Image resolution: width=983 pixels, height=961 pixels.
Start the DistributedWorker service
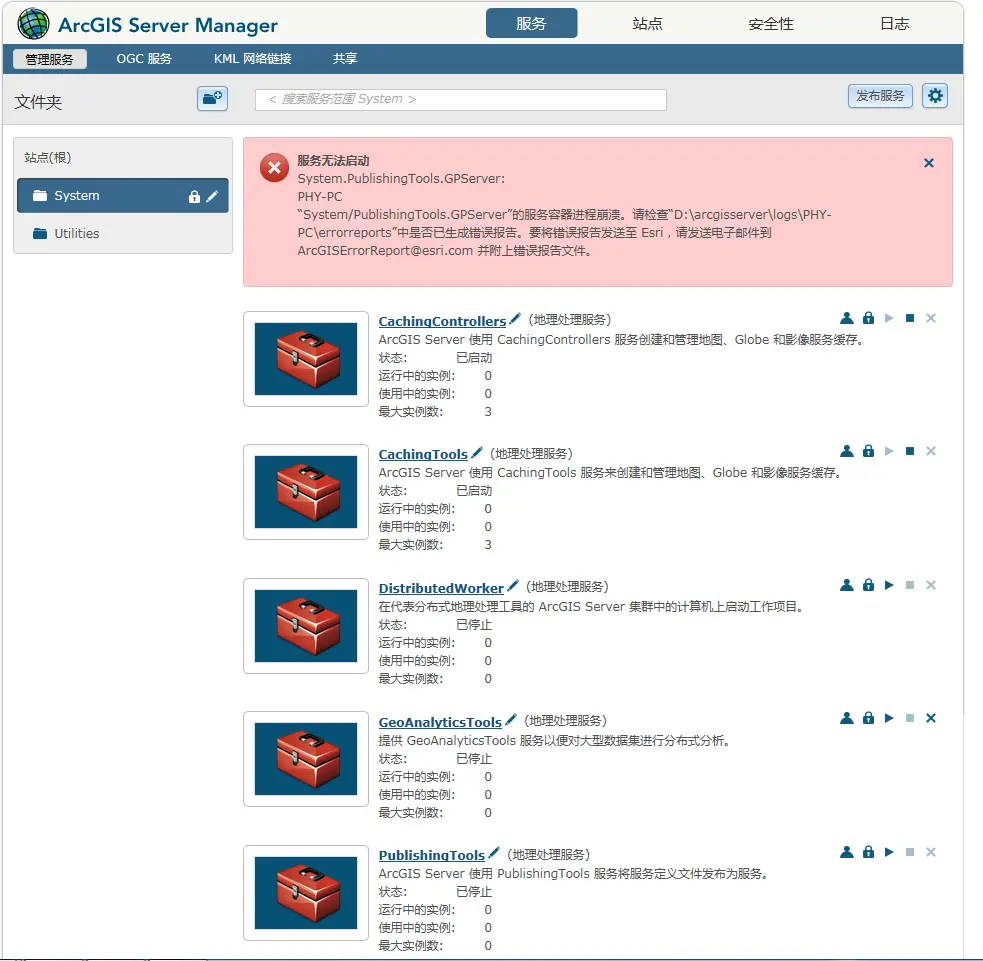pyautogui.click(x=889, y=585)
